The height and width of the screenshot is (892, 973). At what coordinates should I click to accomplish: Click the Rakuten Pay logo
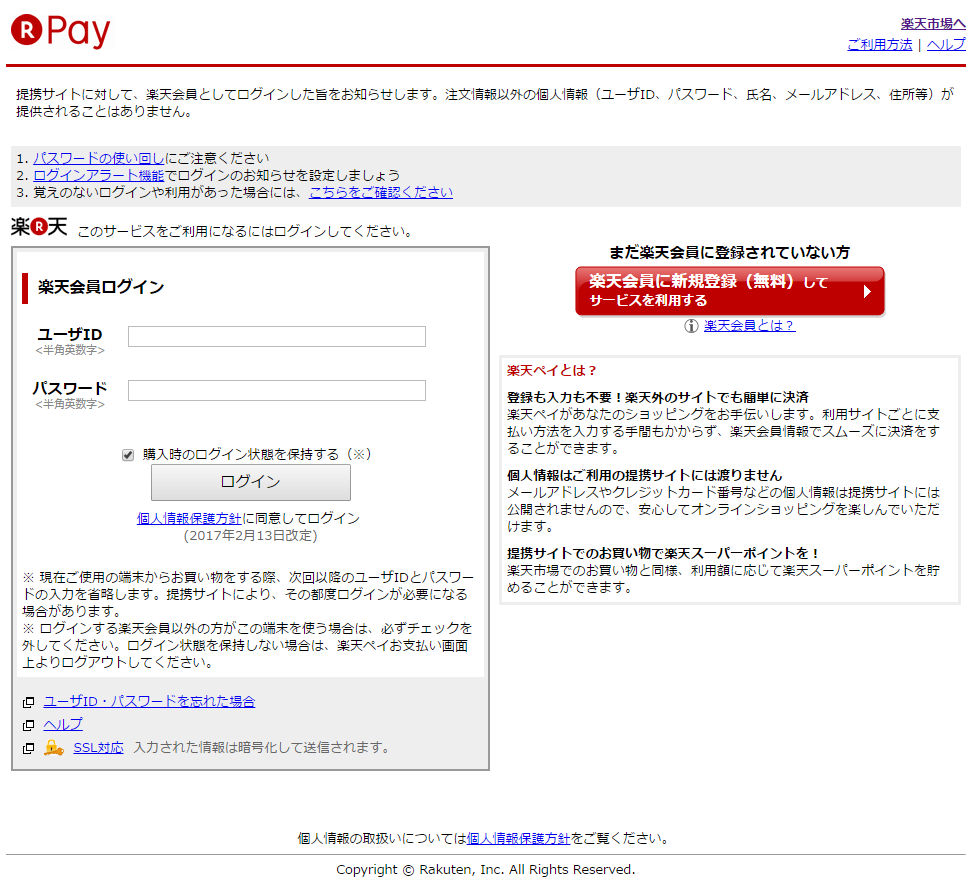tap(61, 32)
